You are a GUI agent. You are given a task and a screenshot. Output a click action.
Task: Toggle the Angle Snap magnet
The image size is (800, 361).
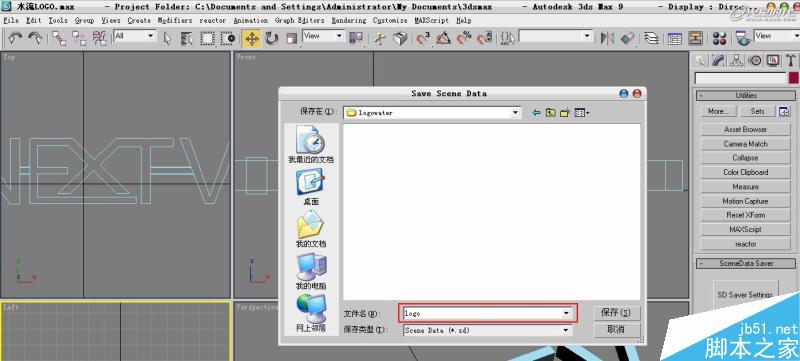point(443,38)
